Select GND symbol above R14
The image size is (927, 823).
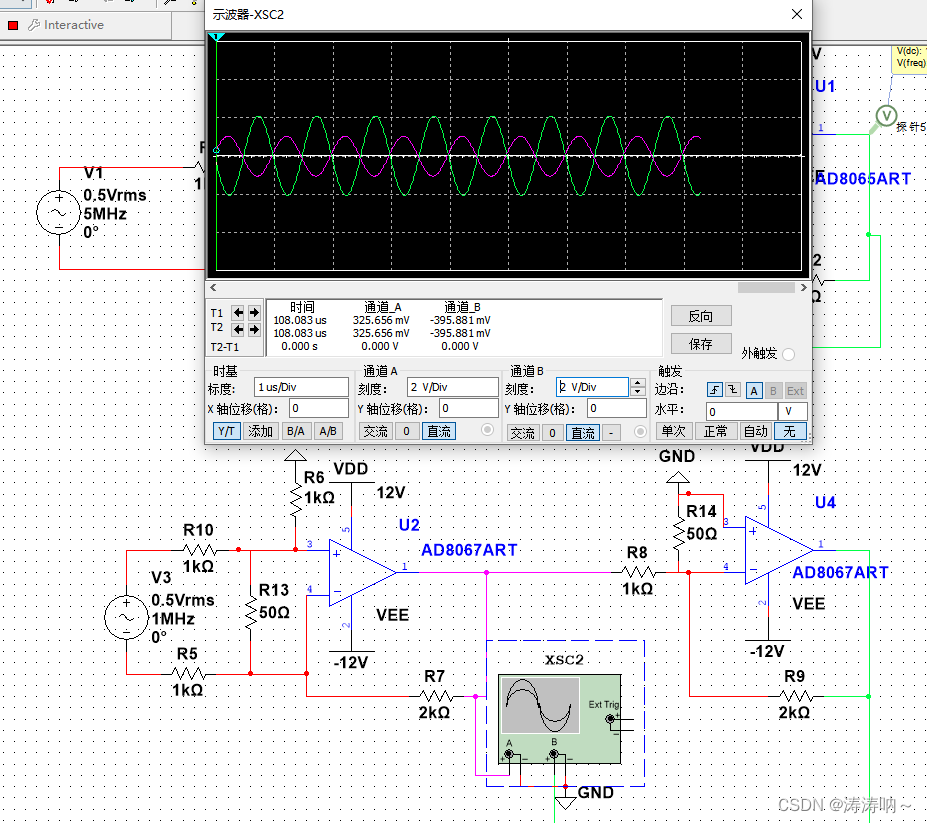point(678,477)
